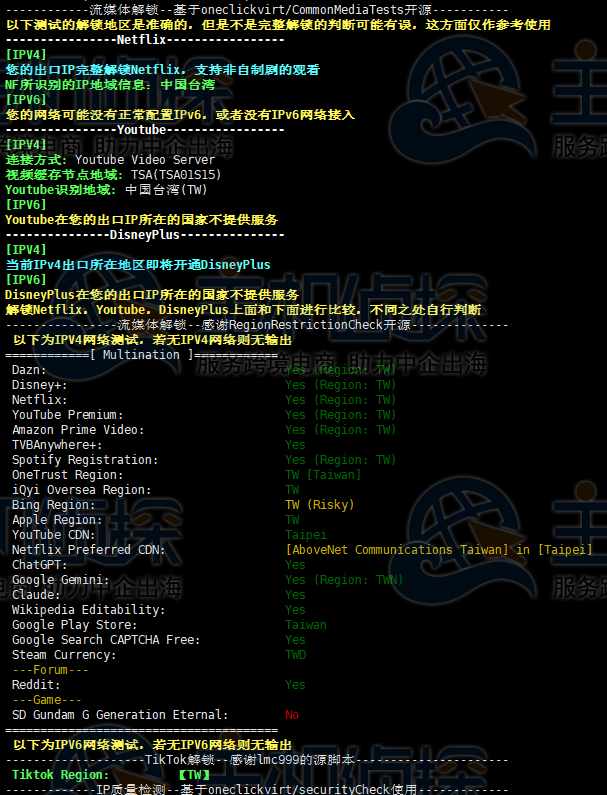The image size is (607, 795).
Task: Click the DisneyPlus section header
Action: coord(145,235)
